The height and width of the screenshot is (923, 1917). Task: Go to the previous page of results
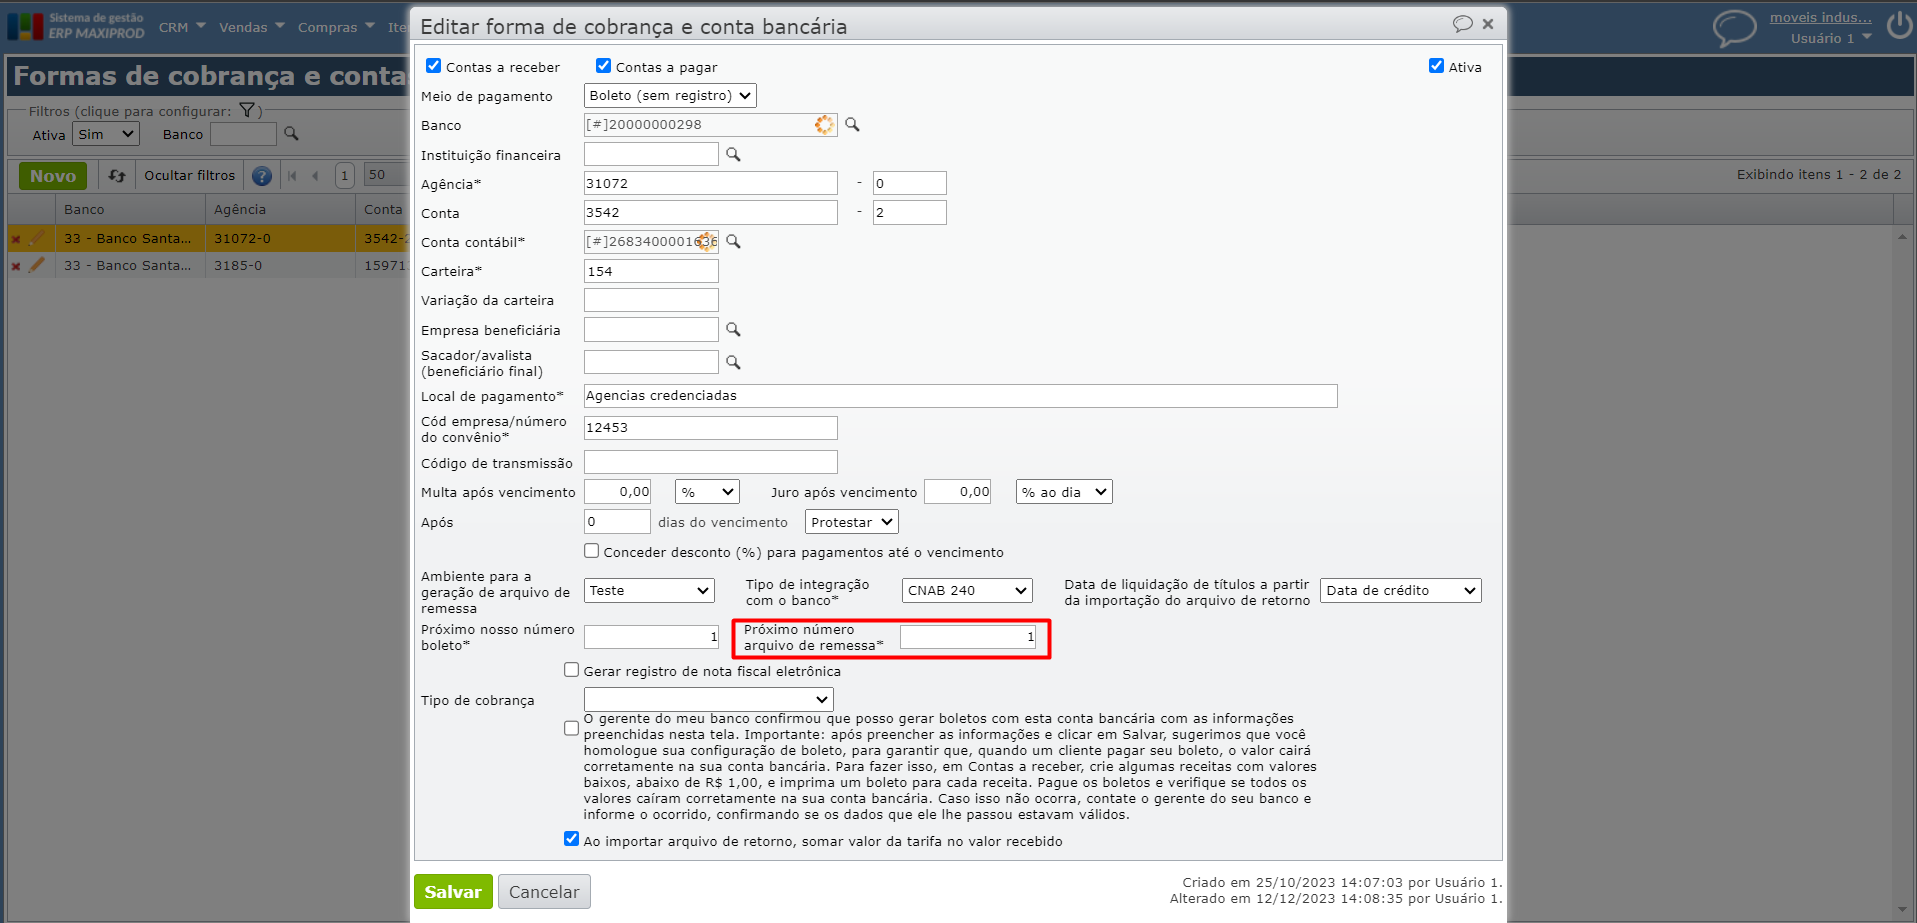(315, 176)
